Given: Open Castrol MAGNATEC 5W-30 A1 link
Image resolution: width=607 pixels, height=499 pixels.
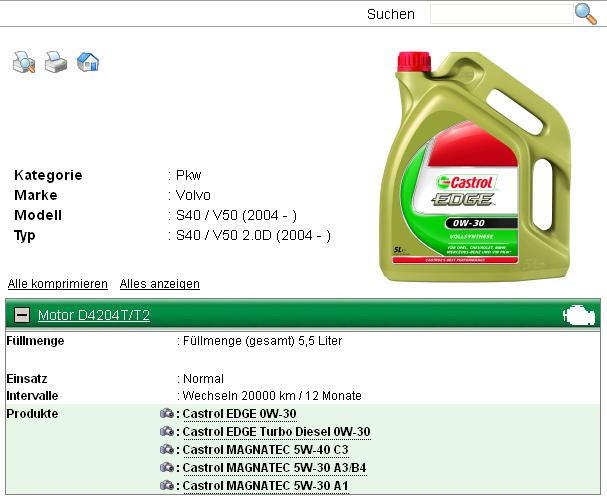Looking at the screenshot, I should [265, 485].
